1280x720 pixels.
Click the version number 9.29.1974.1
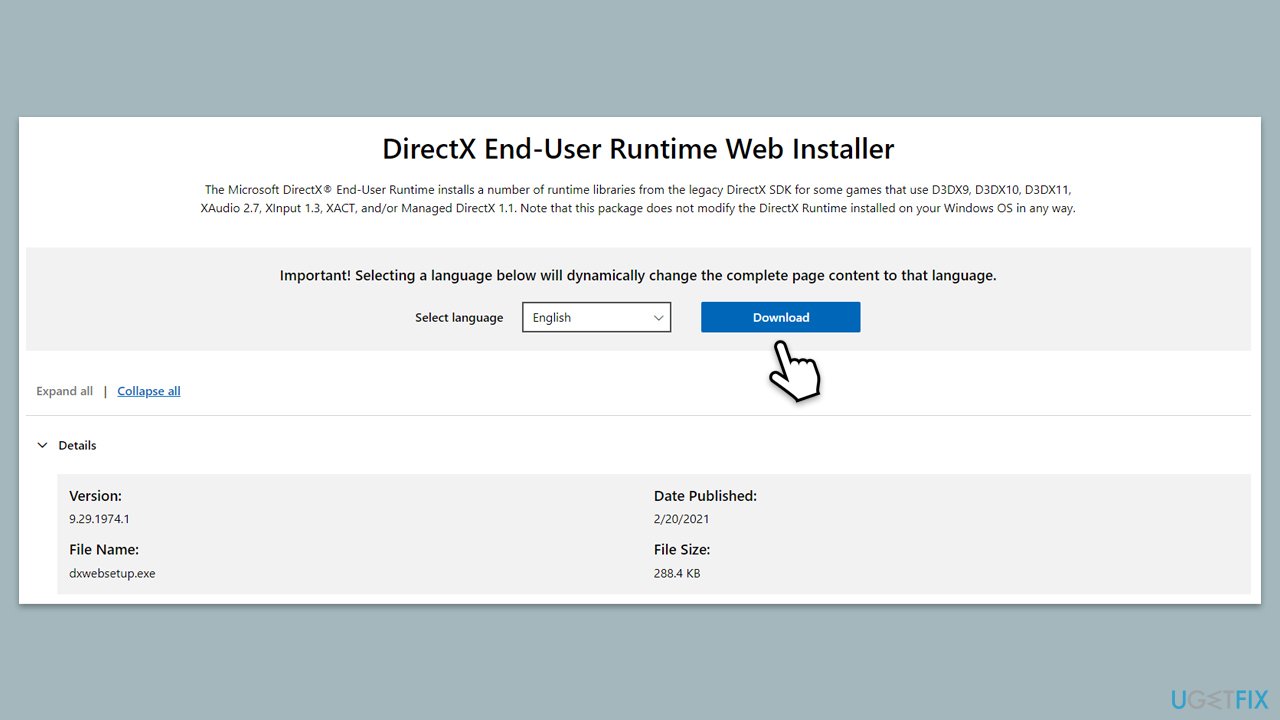pyautogui.click(x=99, y=519)
